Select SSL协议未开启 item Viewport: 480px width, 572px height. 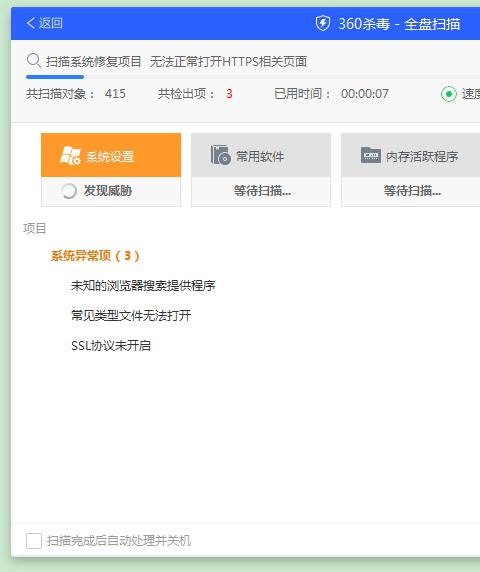[111, 345]
